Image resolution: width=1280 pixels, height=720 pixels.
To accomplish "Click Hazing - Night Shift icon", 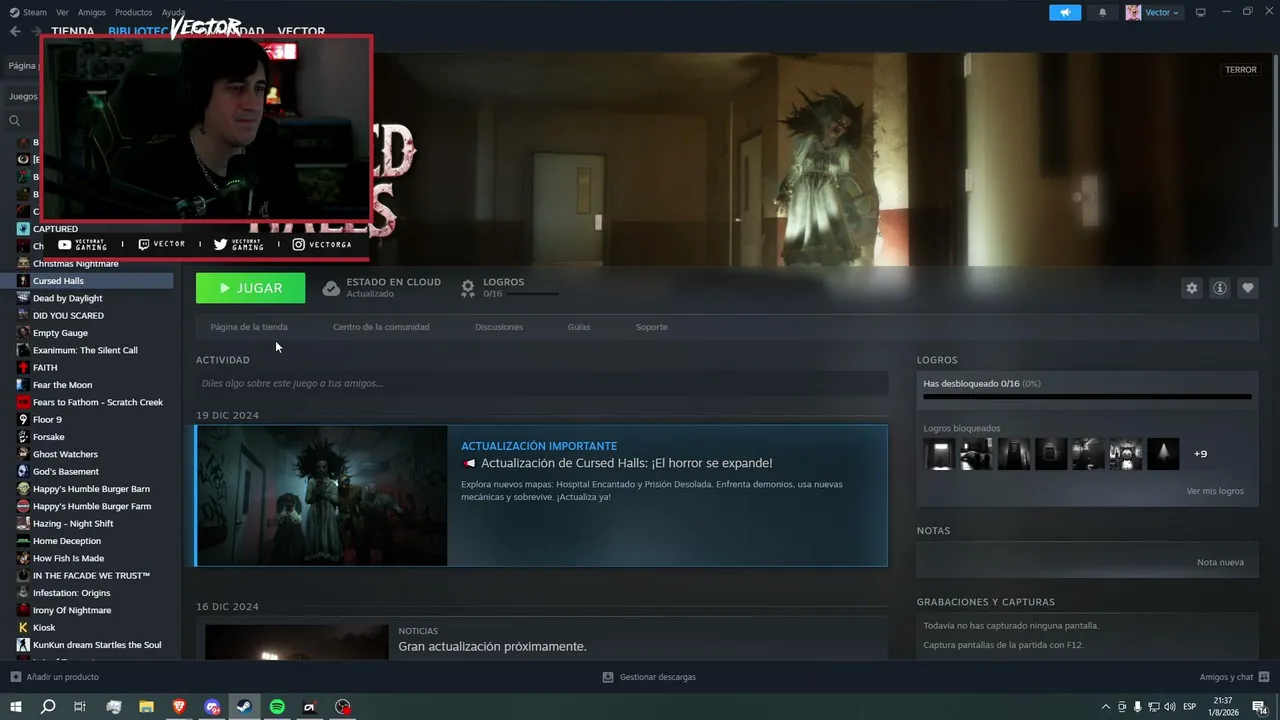I will (23, 524).
